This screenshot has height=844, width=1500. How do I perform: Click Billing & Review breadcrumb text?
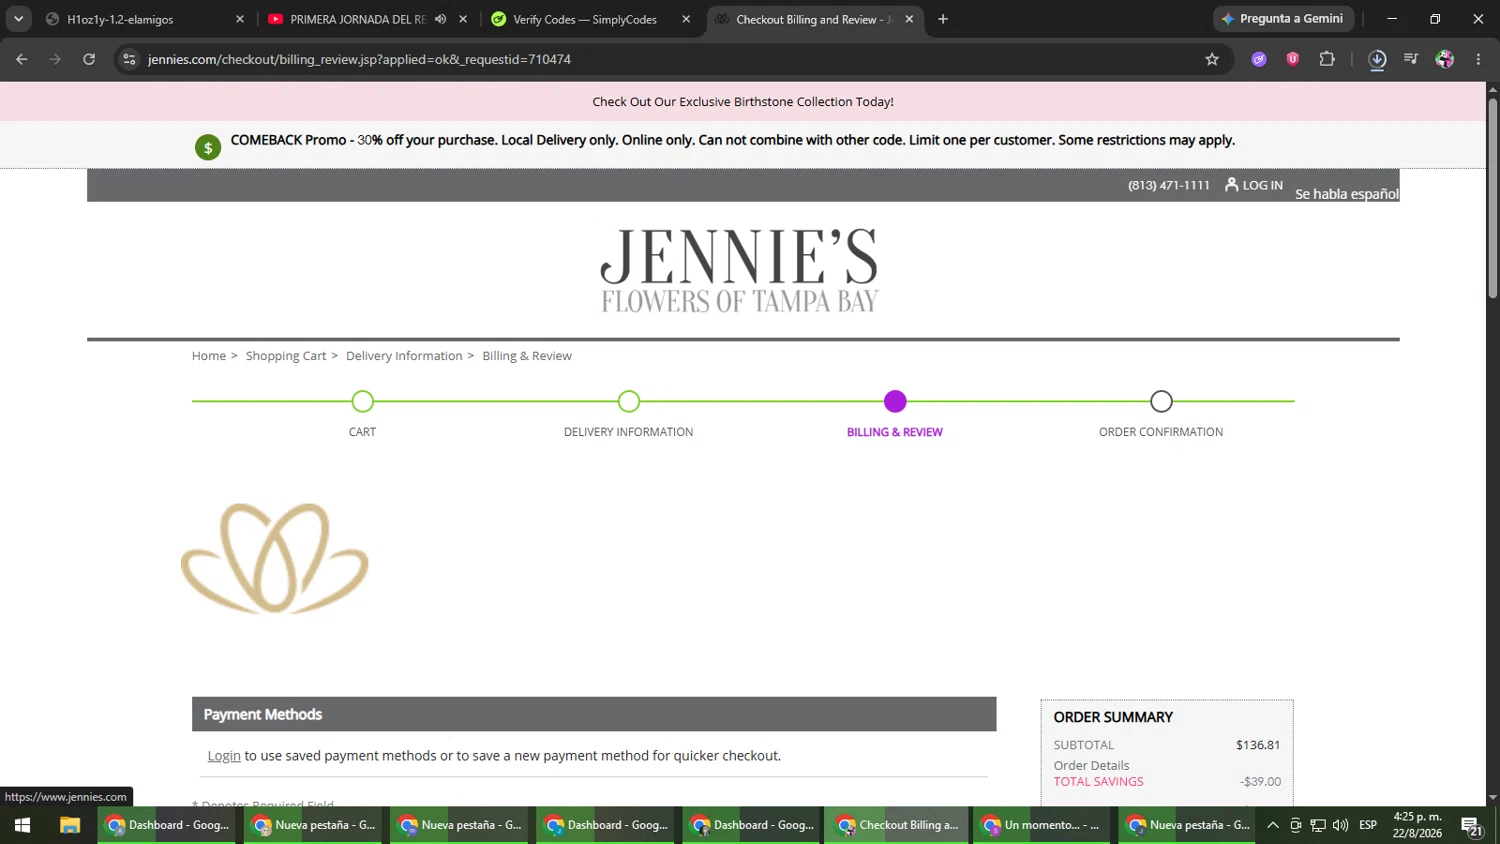click(527, 356)
